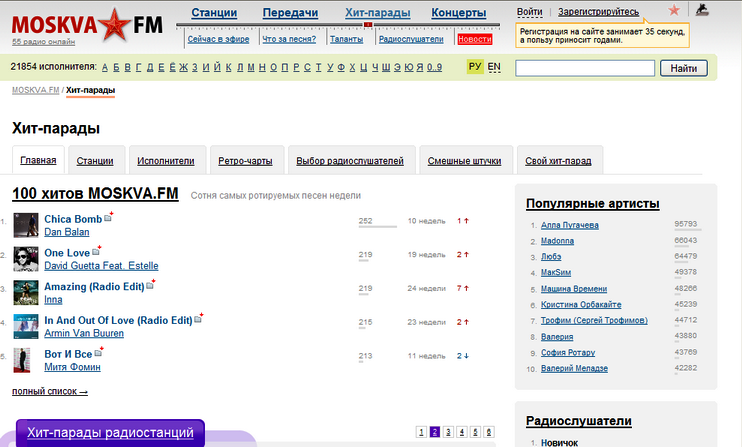Screen dimensions: 742x447
Task: Open 55 радио онлайн link
Action: click(44, 42)
